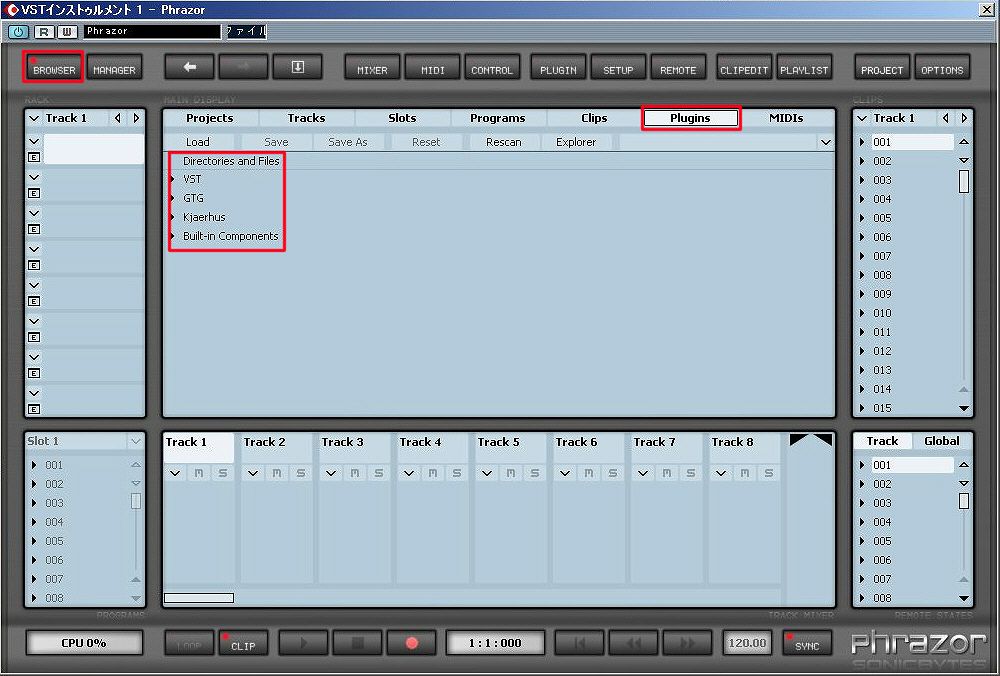Image resolution: width=1000 pixels, height=676 pixels.
Task: Select the Global remote states tab
Action: pos(942,441)
